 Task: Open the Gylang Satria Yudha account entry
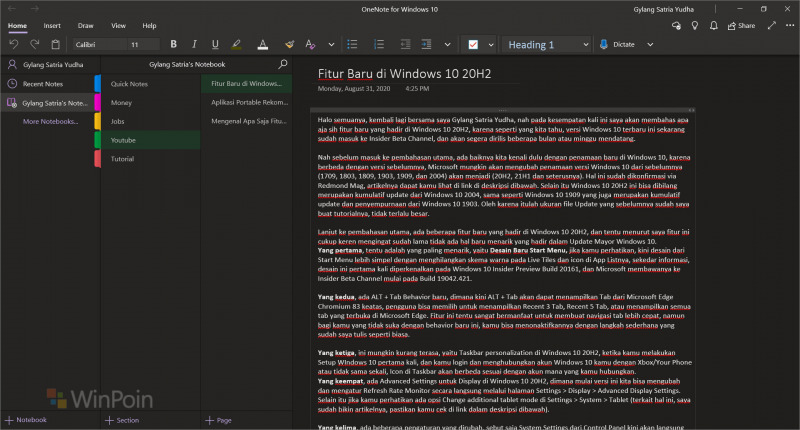(50, 65)
